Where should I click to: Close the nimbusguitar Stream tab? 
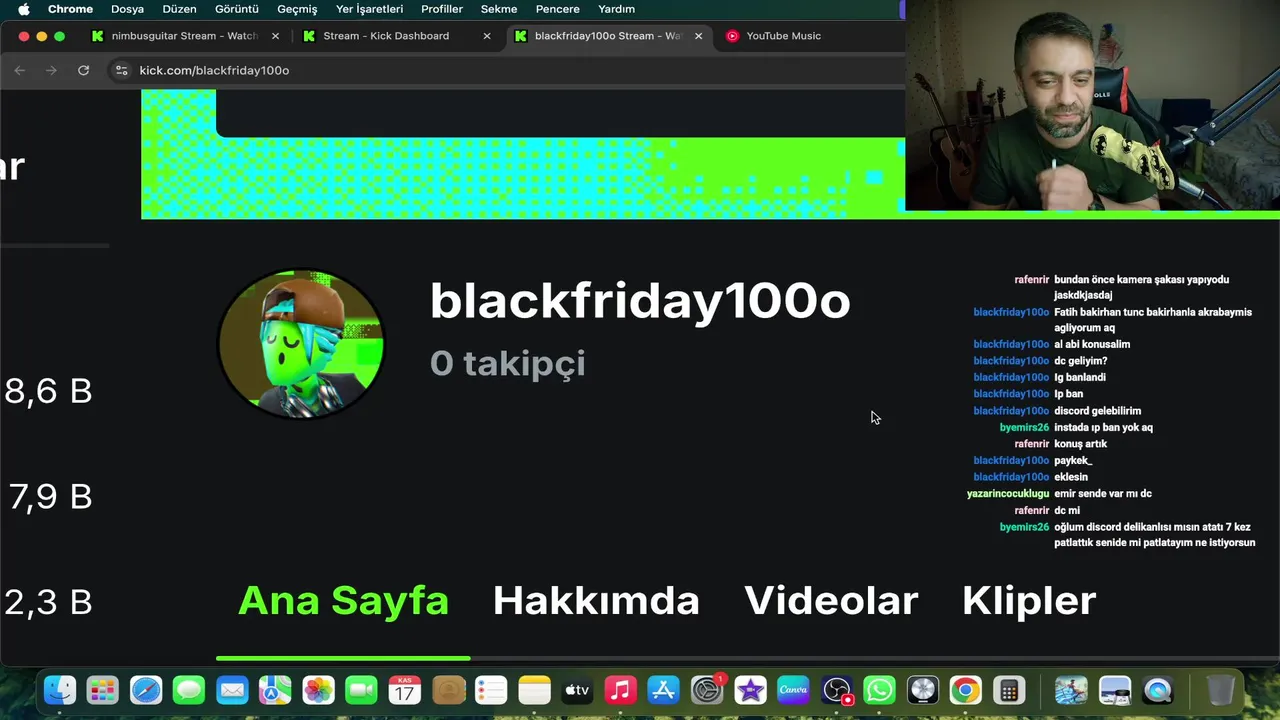pyautogui.click(x=275, y=36)
